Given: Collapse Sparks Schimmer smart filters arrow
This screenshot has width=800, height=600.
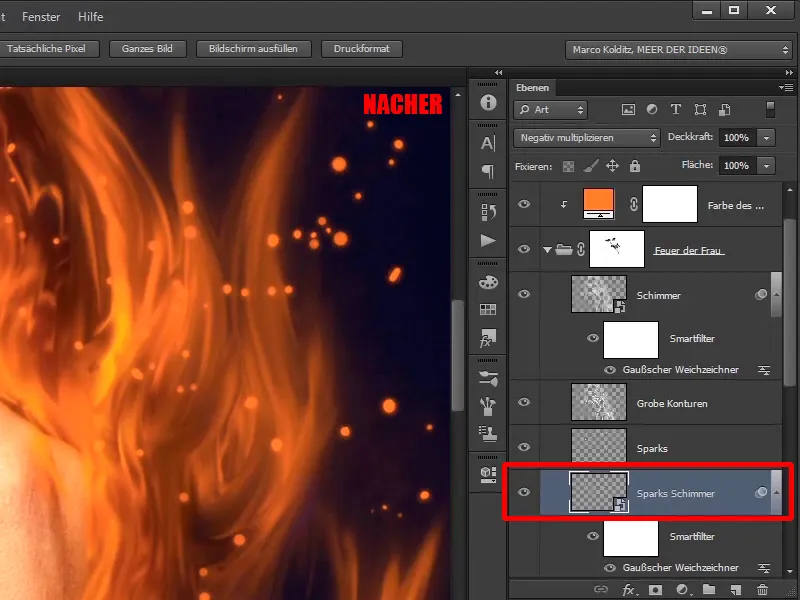Looking at the screenshot, I should pos(776,492).
